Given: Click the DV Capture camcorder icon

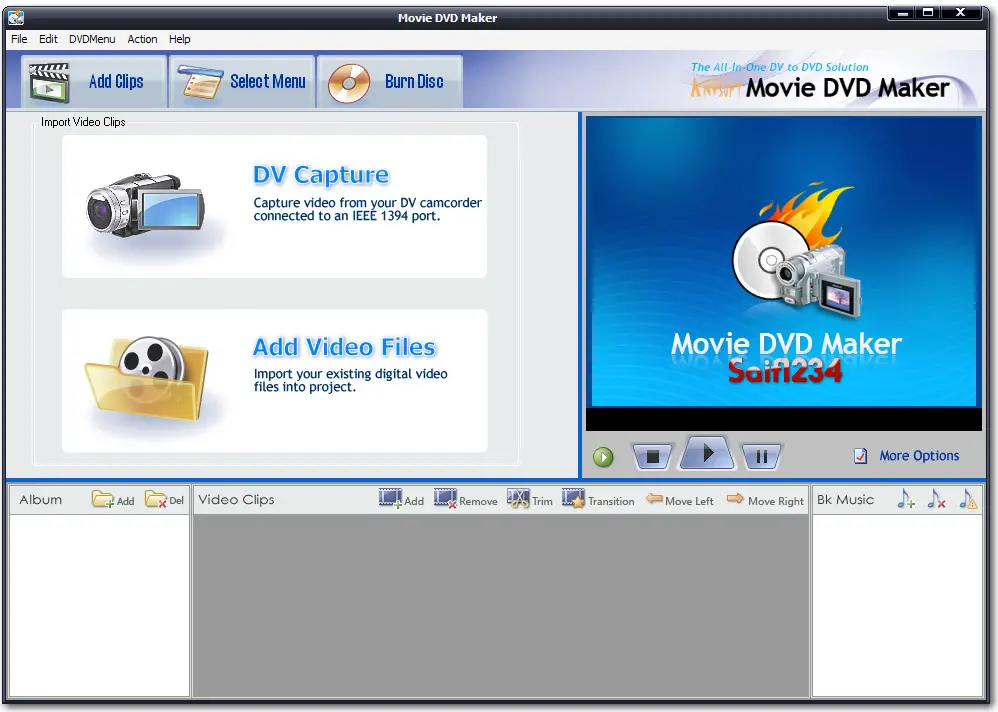Looking at the screenshot, I should click(x=146, y=206).
